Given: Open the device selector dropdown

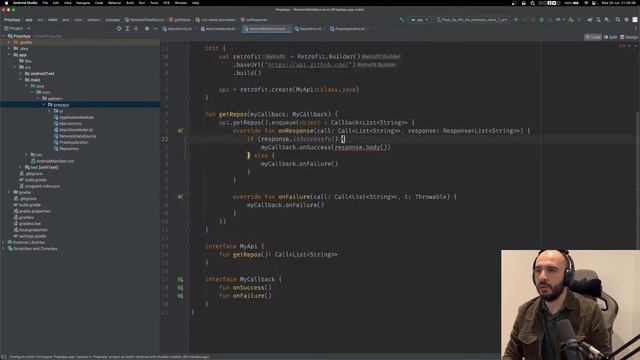Looking at the screenshot, I should pos(473,20).
